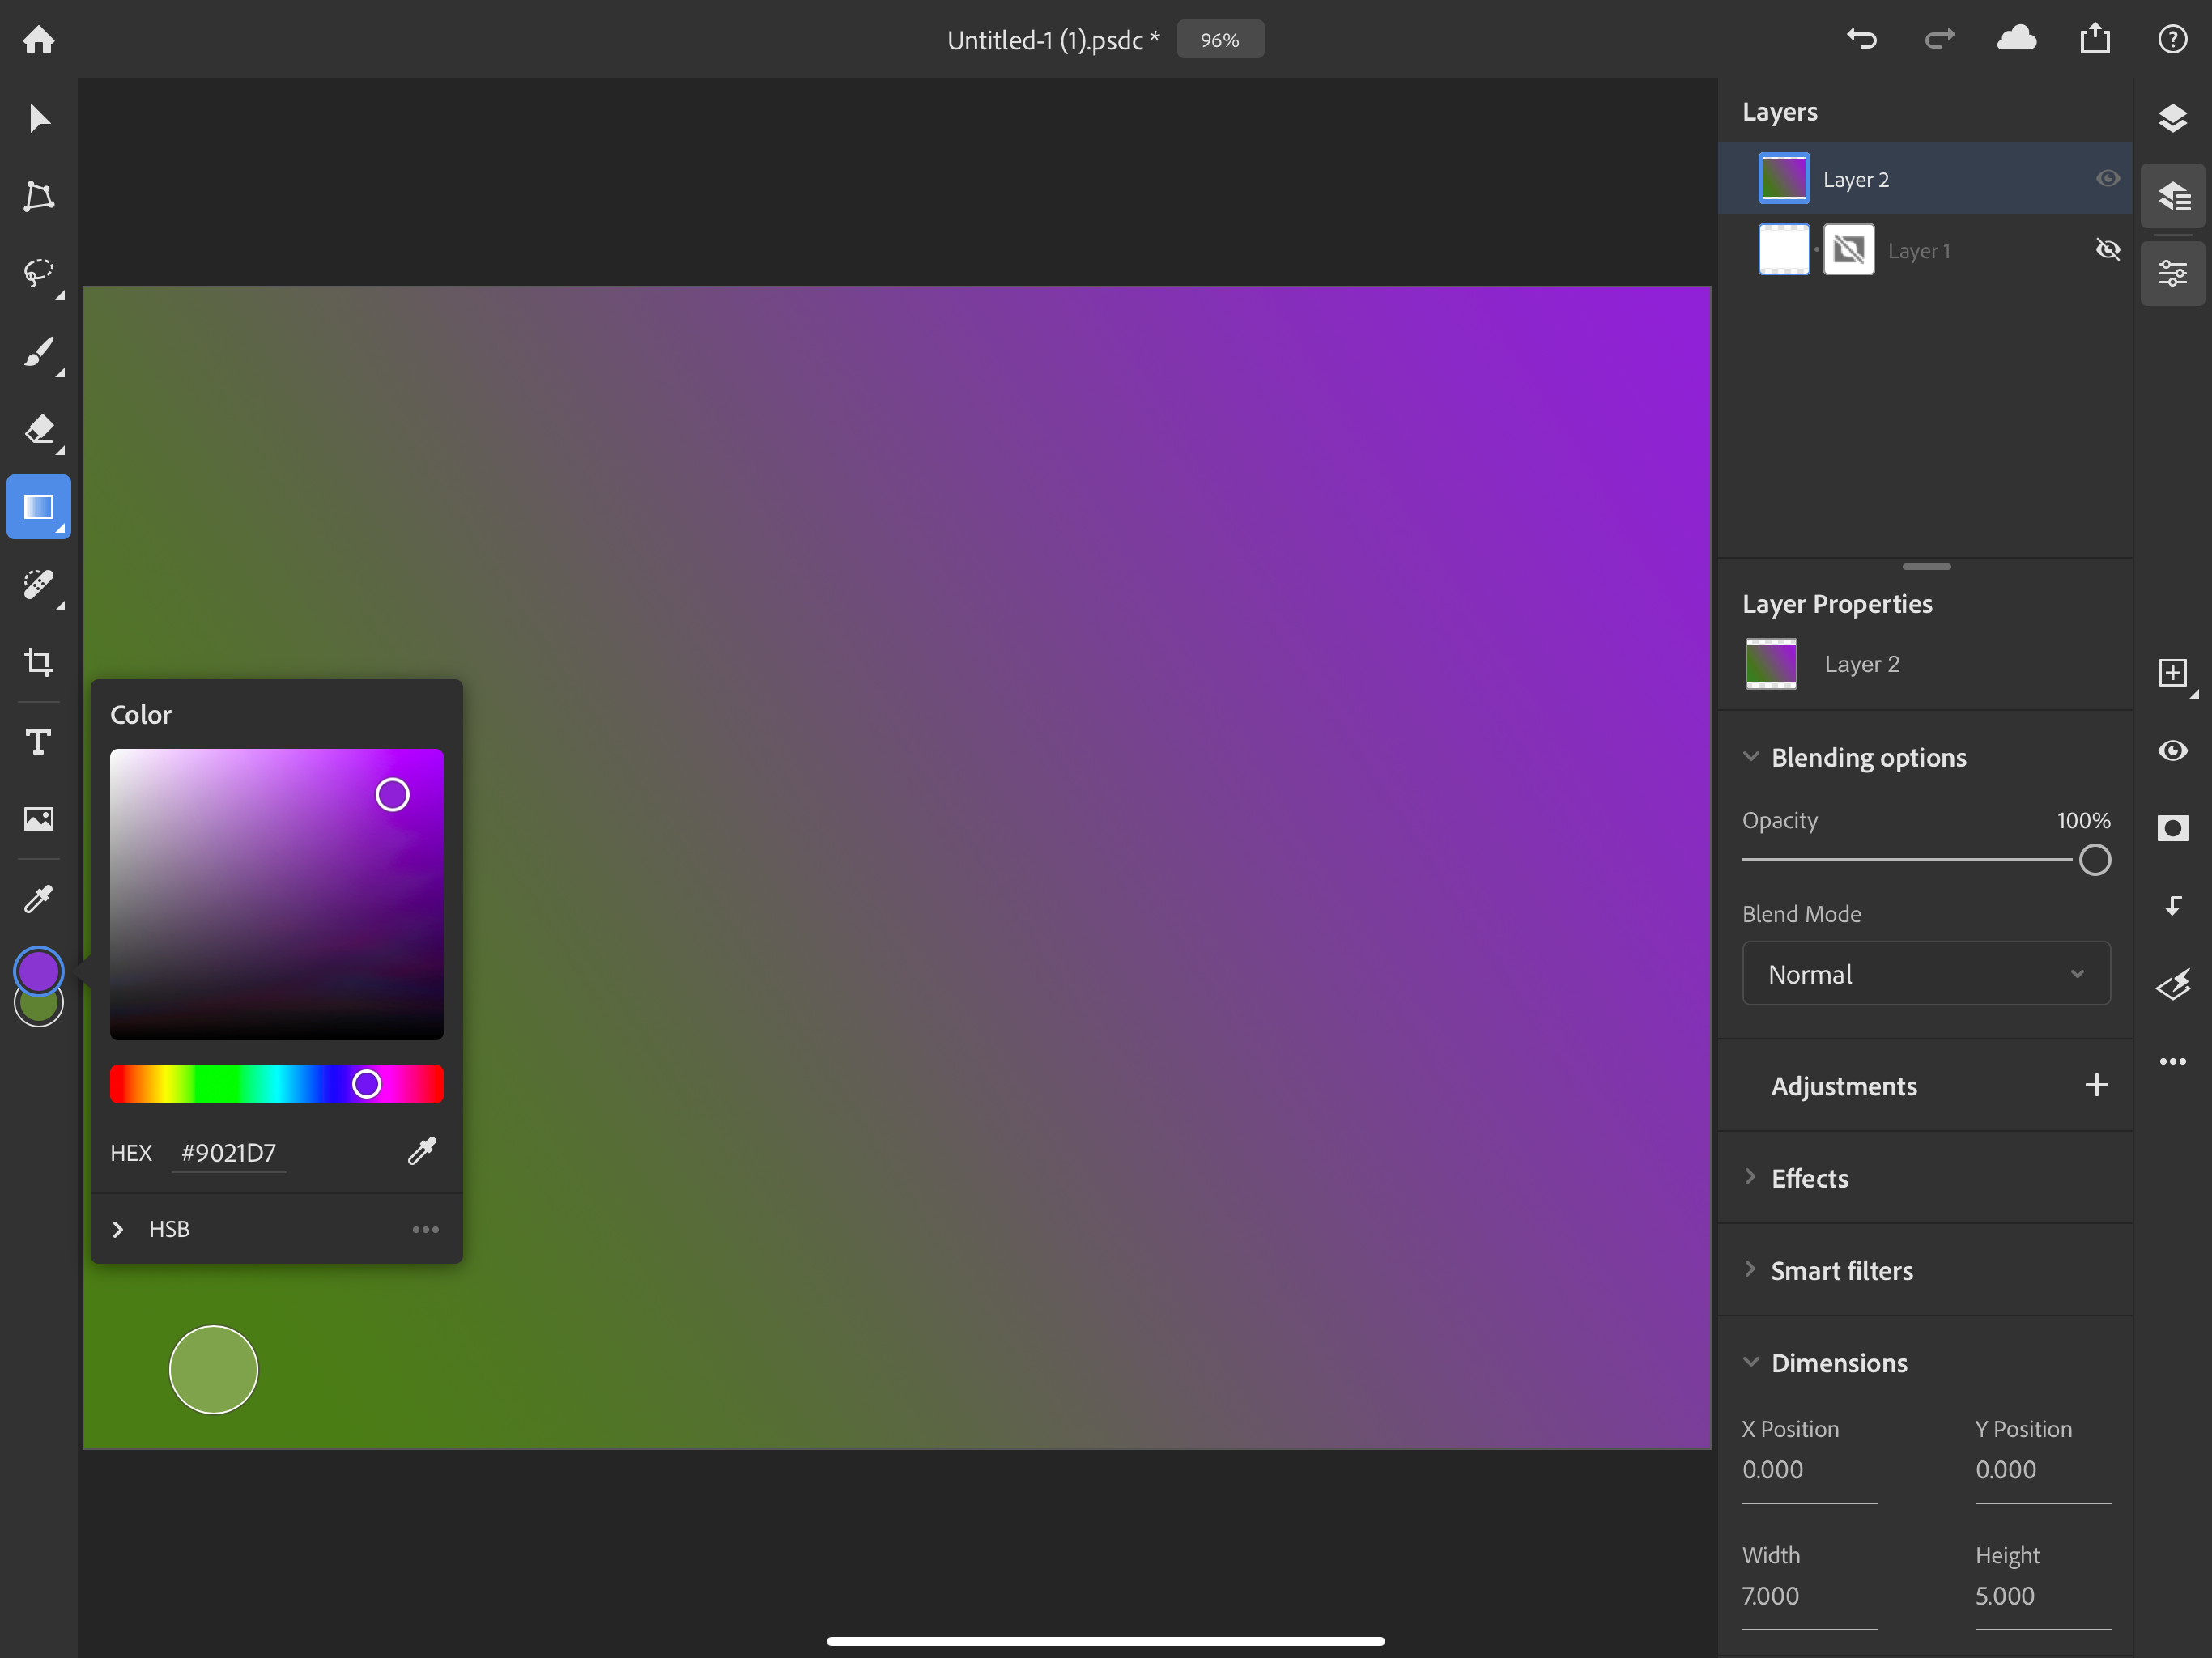
Task: Expand the HSB color options
Action: point(117,1228)
